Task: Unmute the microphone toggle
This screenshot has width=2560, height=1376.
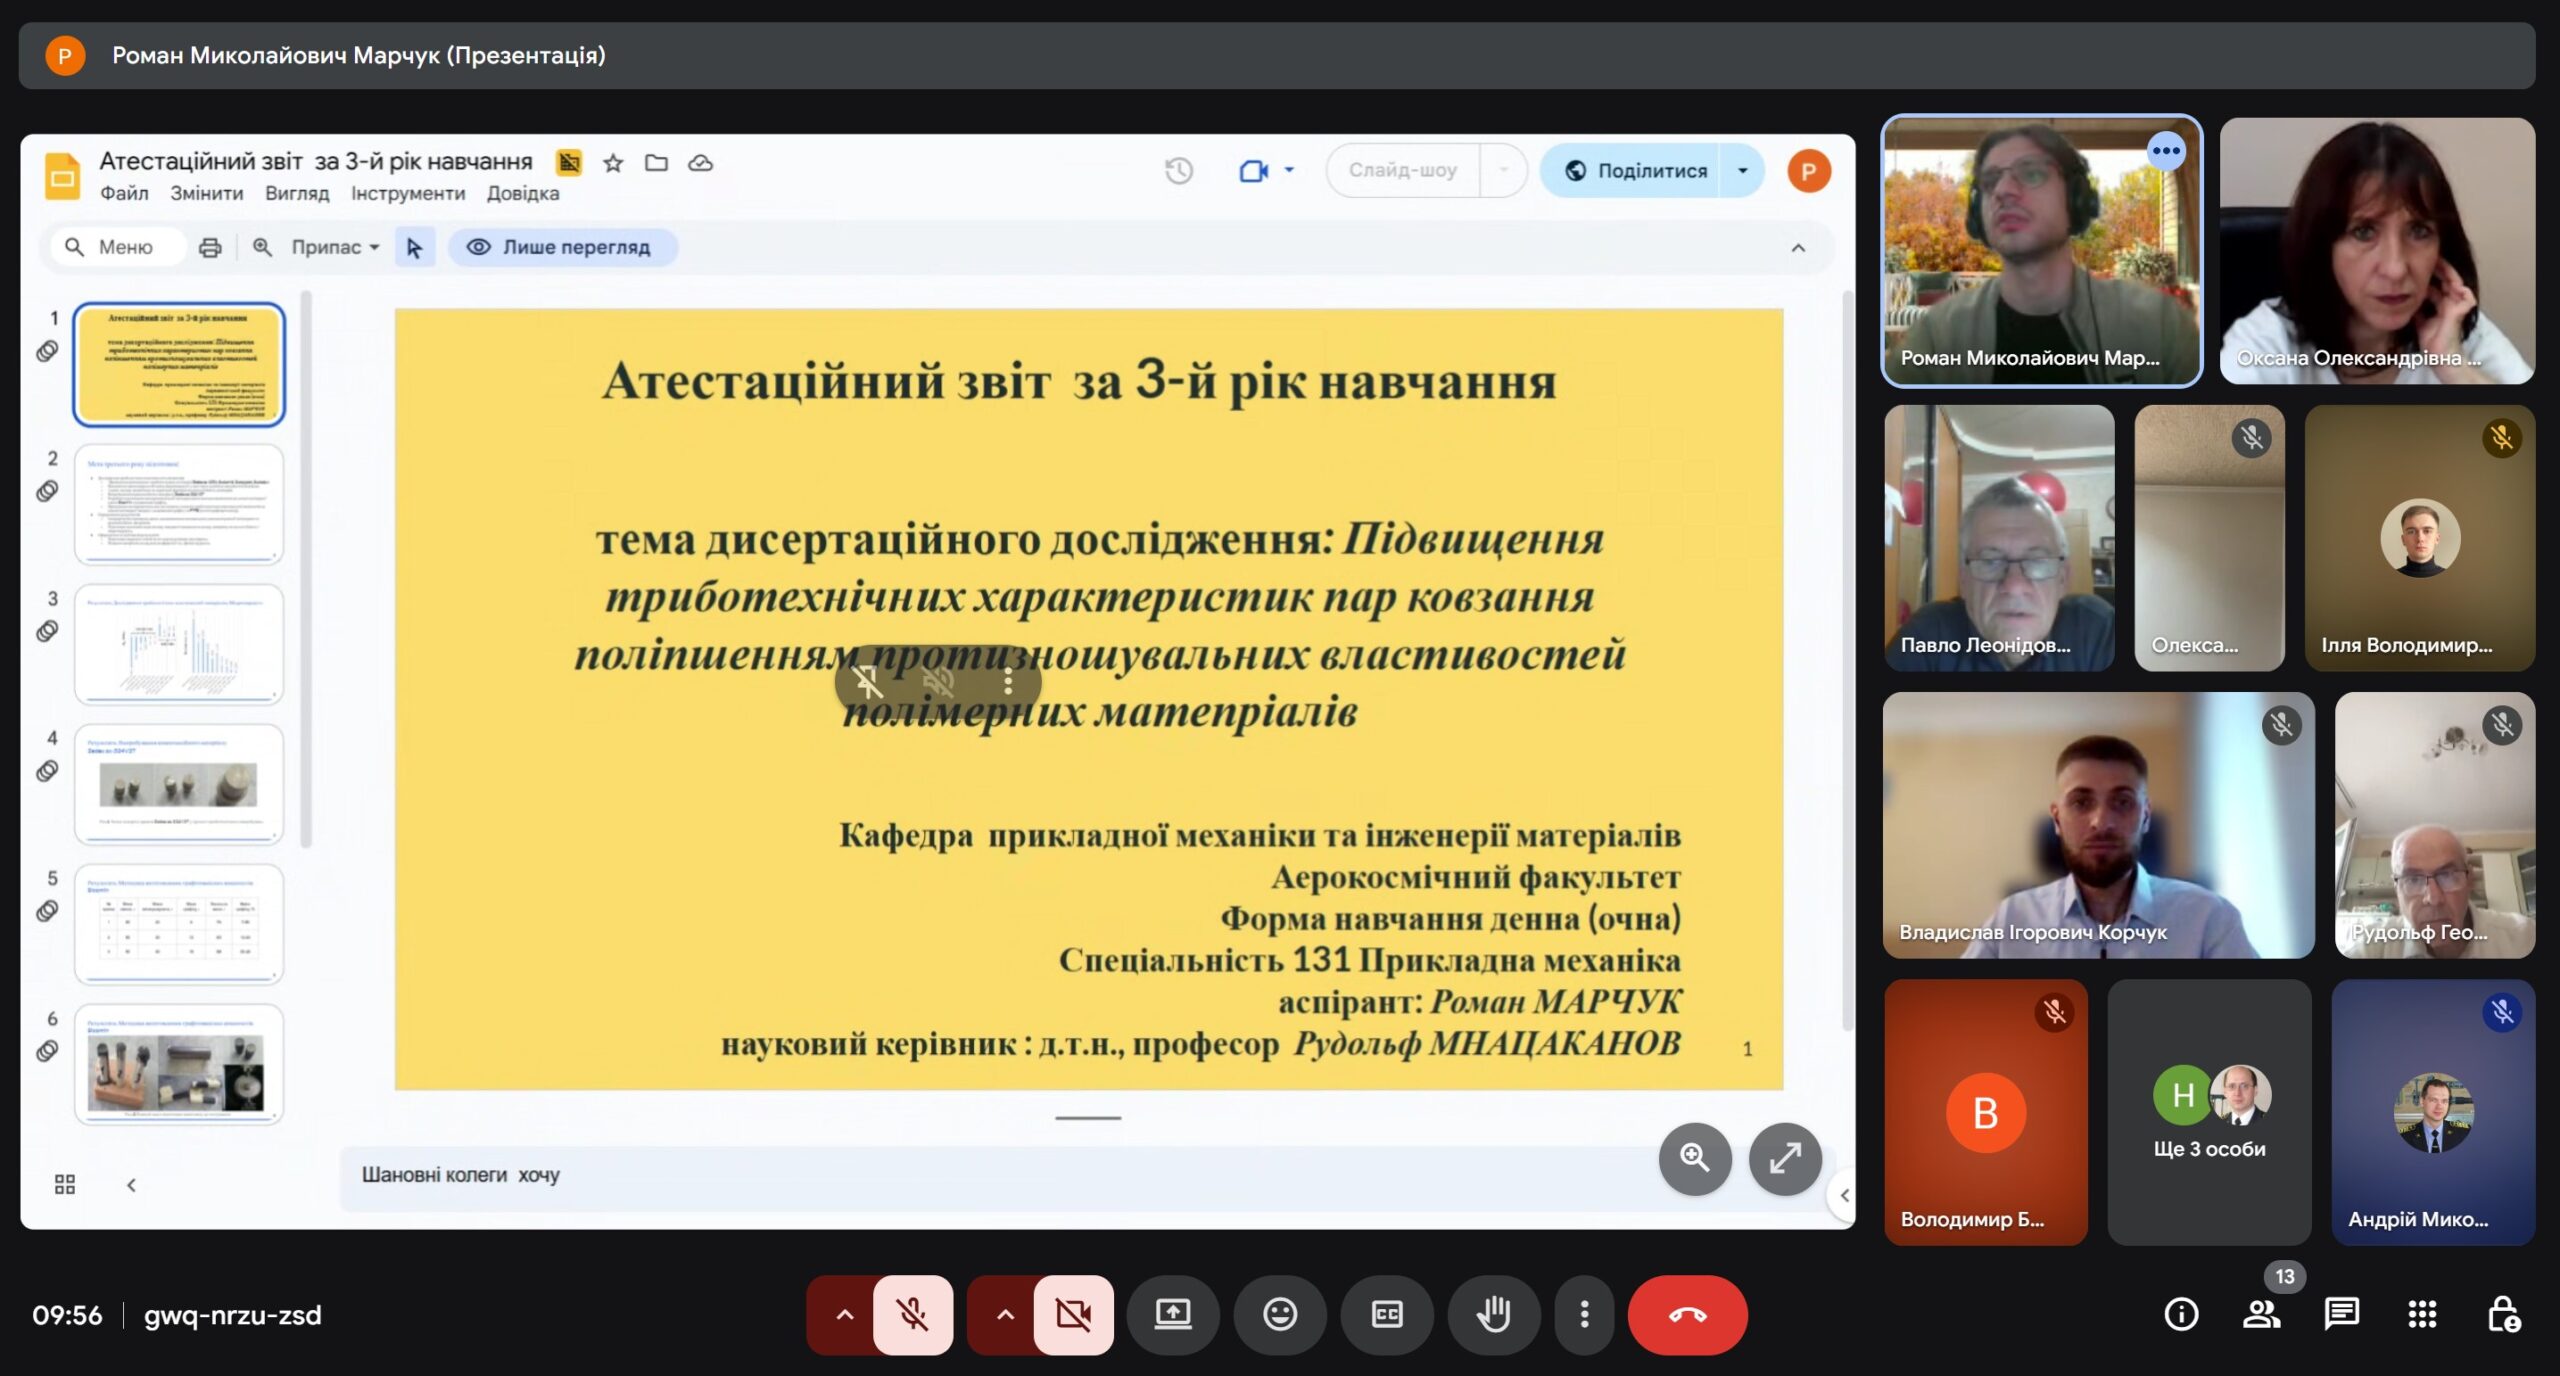Action: (x=912, y=1314)
